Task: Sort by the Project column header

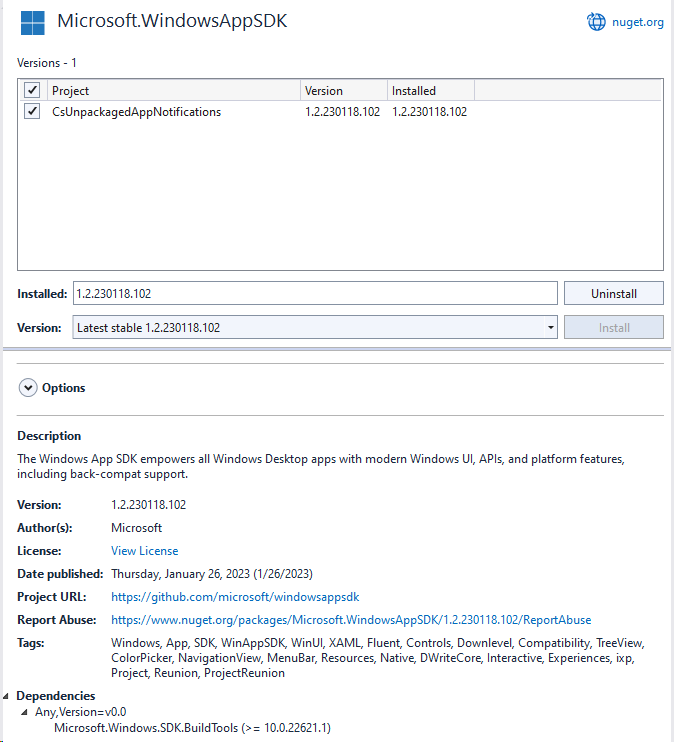Action: 174,90
